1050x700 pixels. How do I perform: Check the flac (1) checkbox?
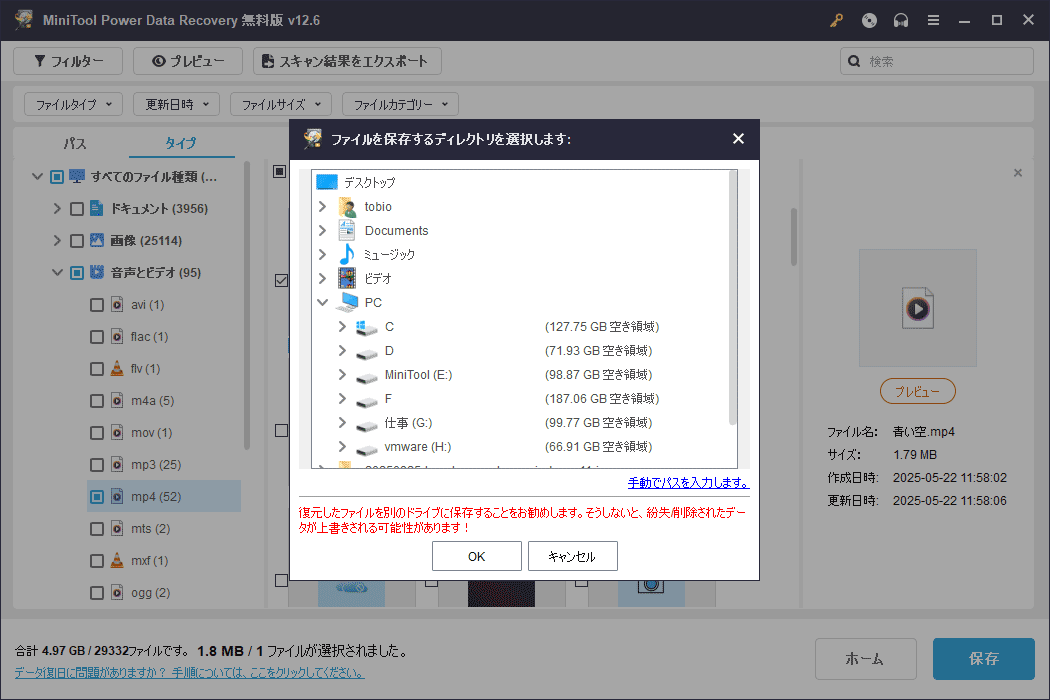[97, 336]
